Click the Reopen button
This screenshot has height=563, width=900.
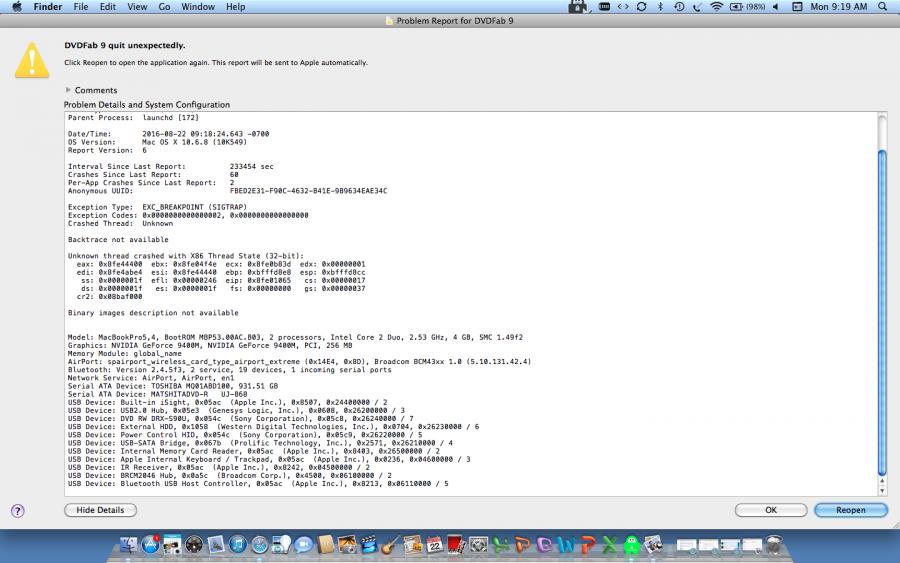[x=851, y=510]
